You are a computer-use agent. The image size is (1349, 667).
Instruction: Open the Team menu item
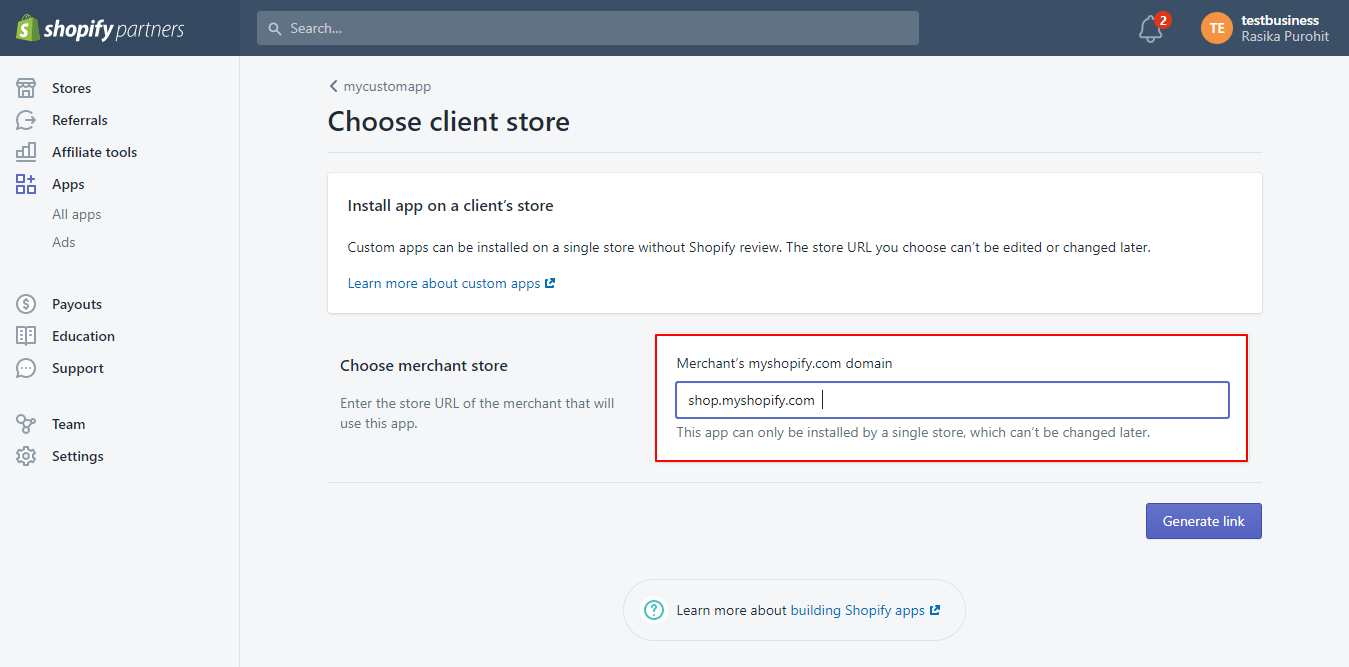[69, 424]
